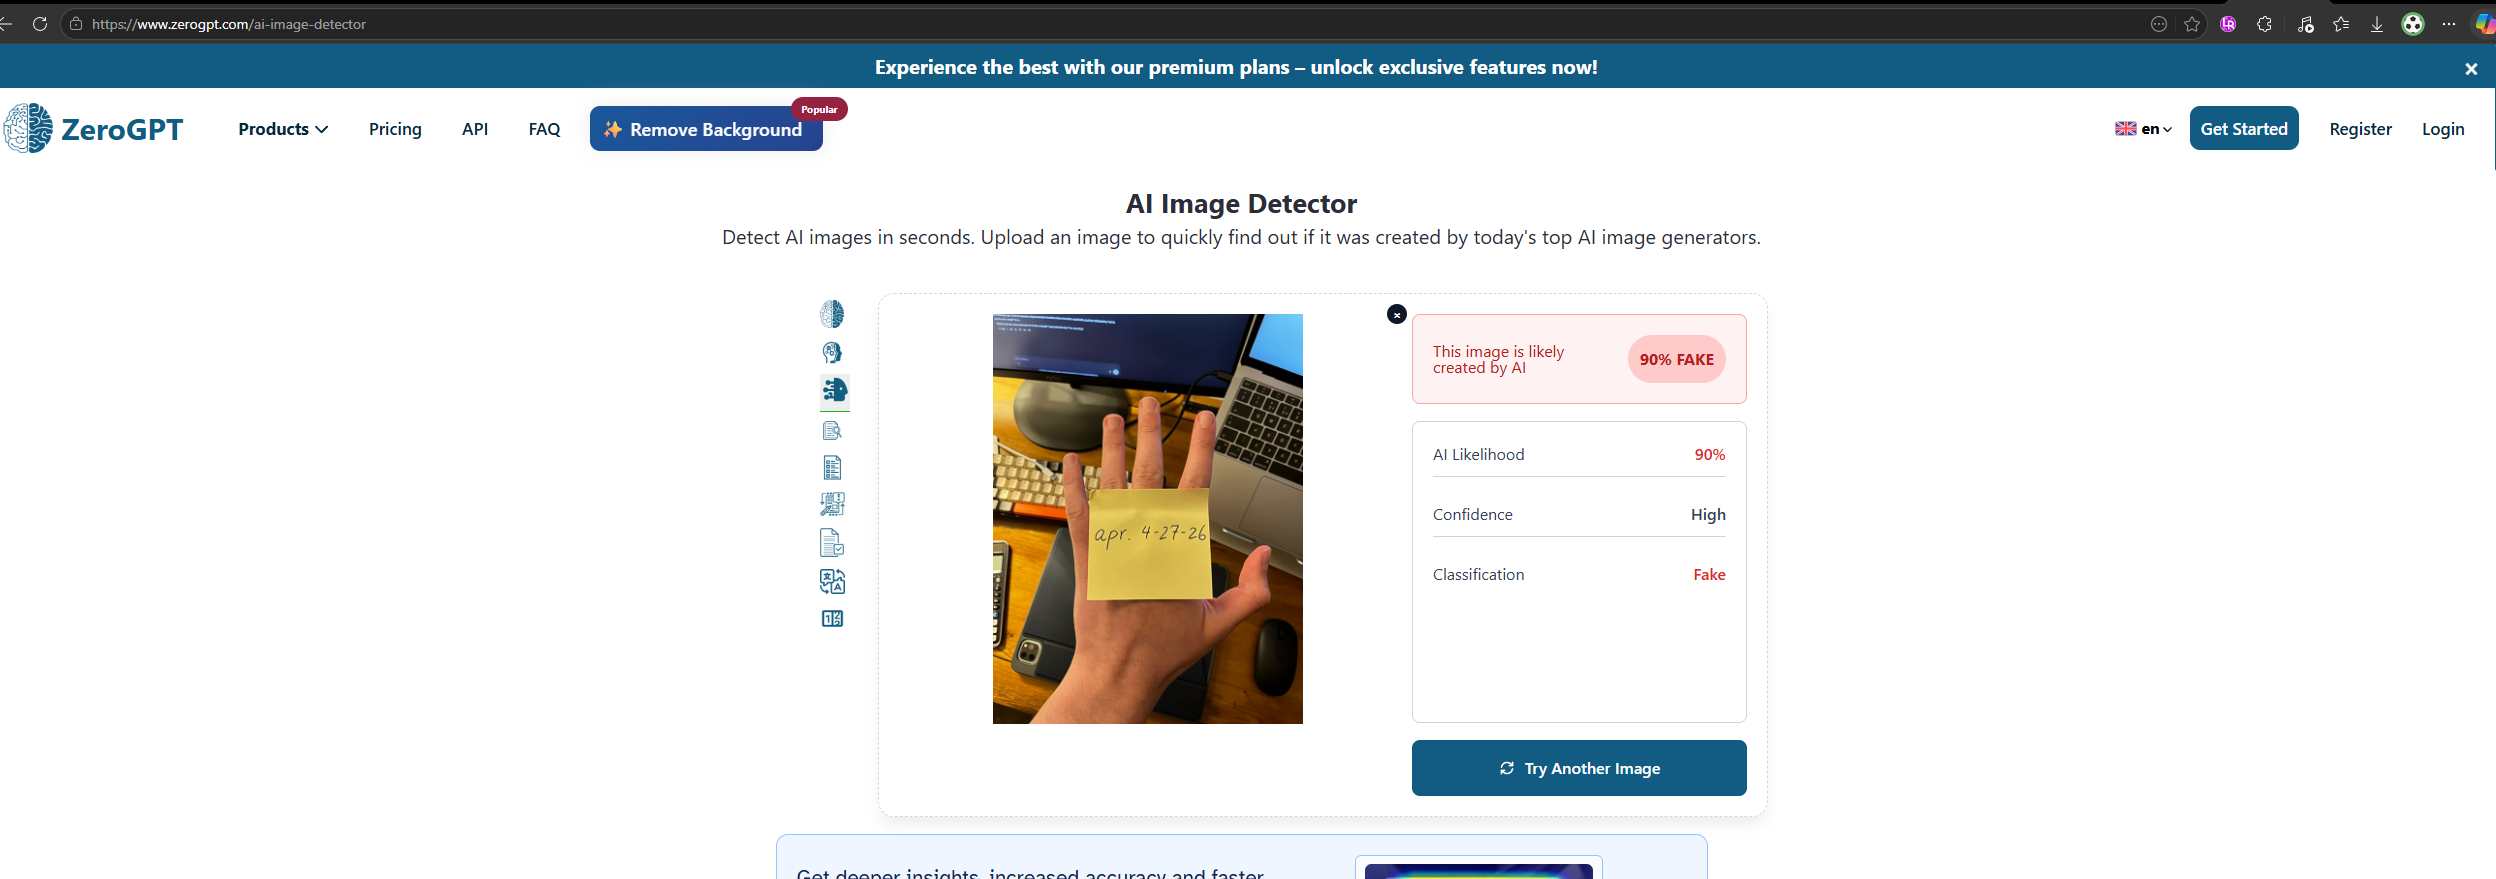Image resolution: width=2496 pixels, height=879 pixels.
Task: Click the premium plans banner text
Action: (x=1236, y=67)
